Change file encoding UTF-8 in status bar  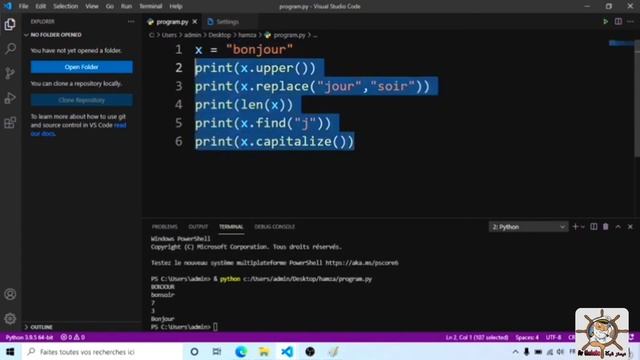[x=553, y=337]
